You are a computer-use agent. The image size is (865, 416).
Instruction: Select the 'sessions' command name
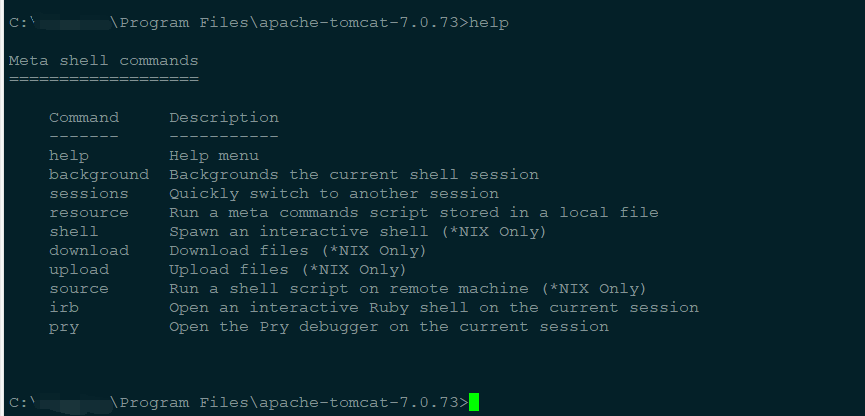coord(89,194)
